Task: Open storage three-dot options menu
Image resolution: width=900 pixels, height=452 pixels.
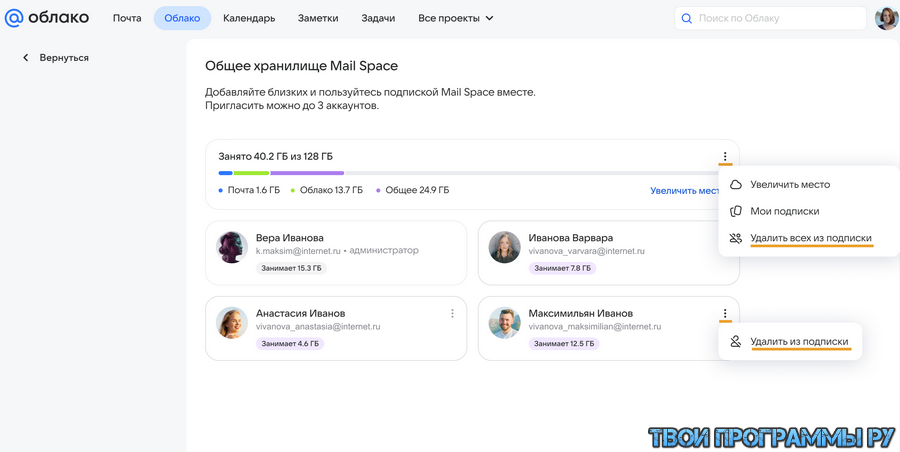Action: click(725, 157)
